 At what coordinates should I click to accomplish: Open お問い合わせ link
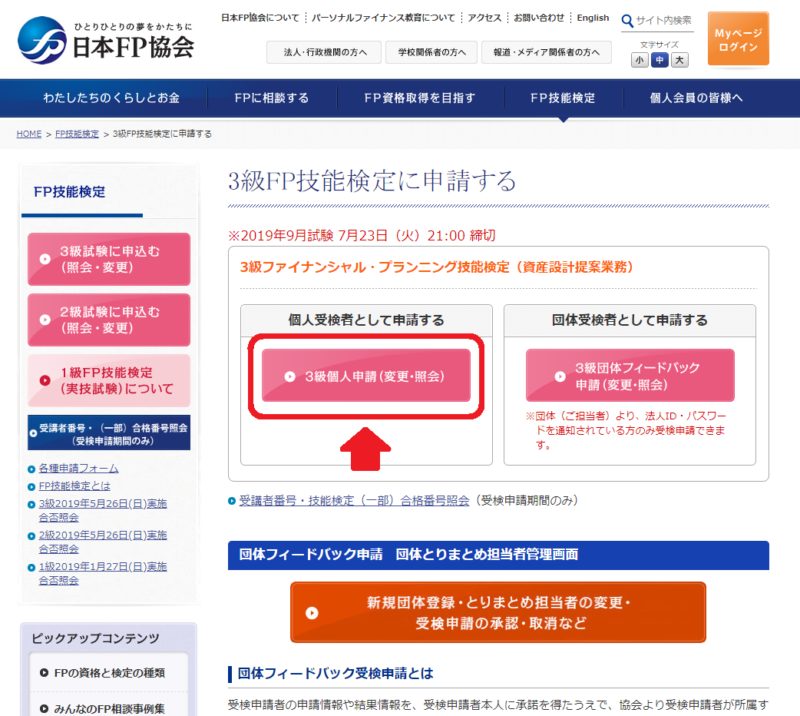(539, 18)
